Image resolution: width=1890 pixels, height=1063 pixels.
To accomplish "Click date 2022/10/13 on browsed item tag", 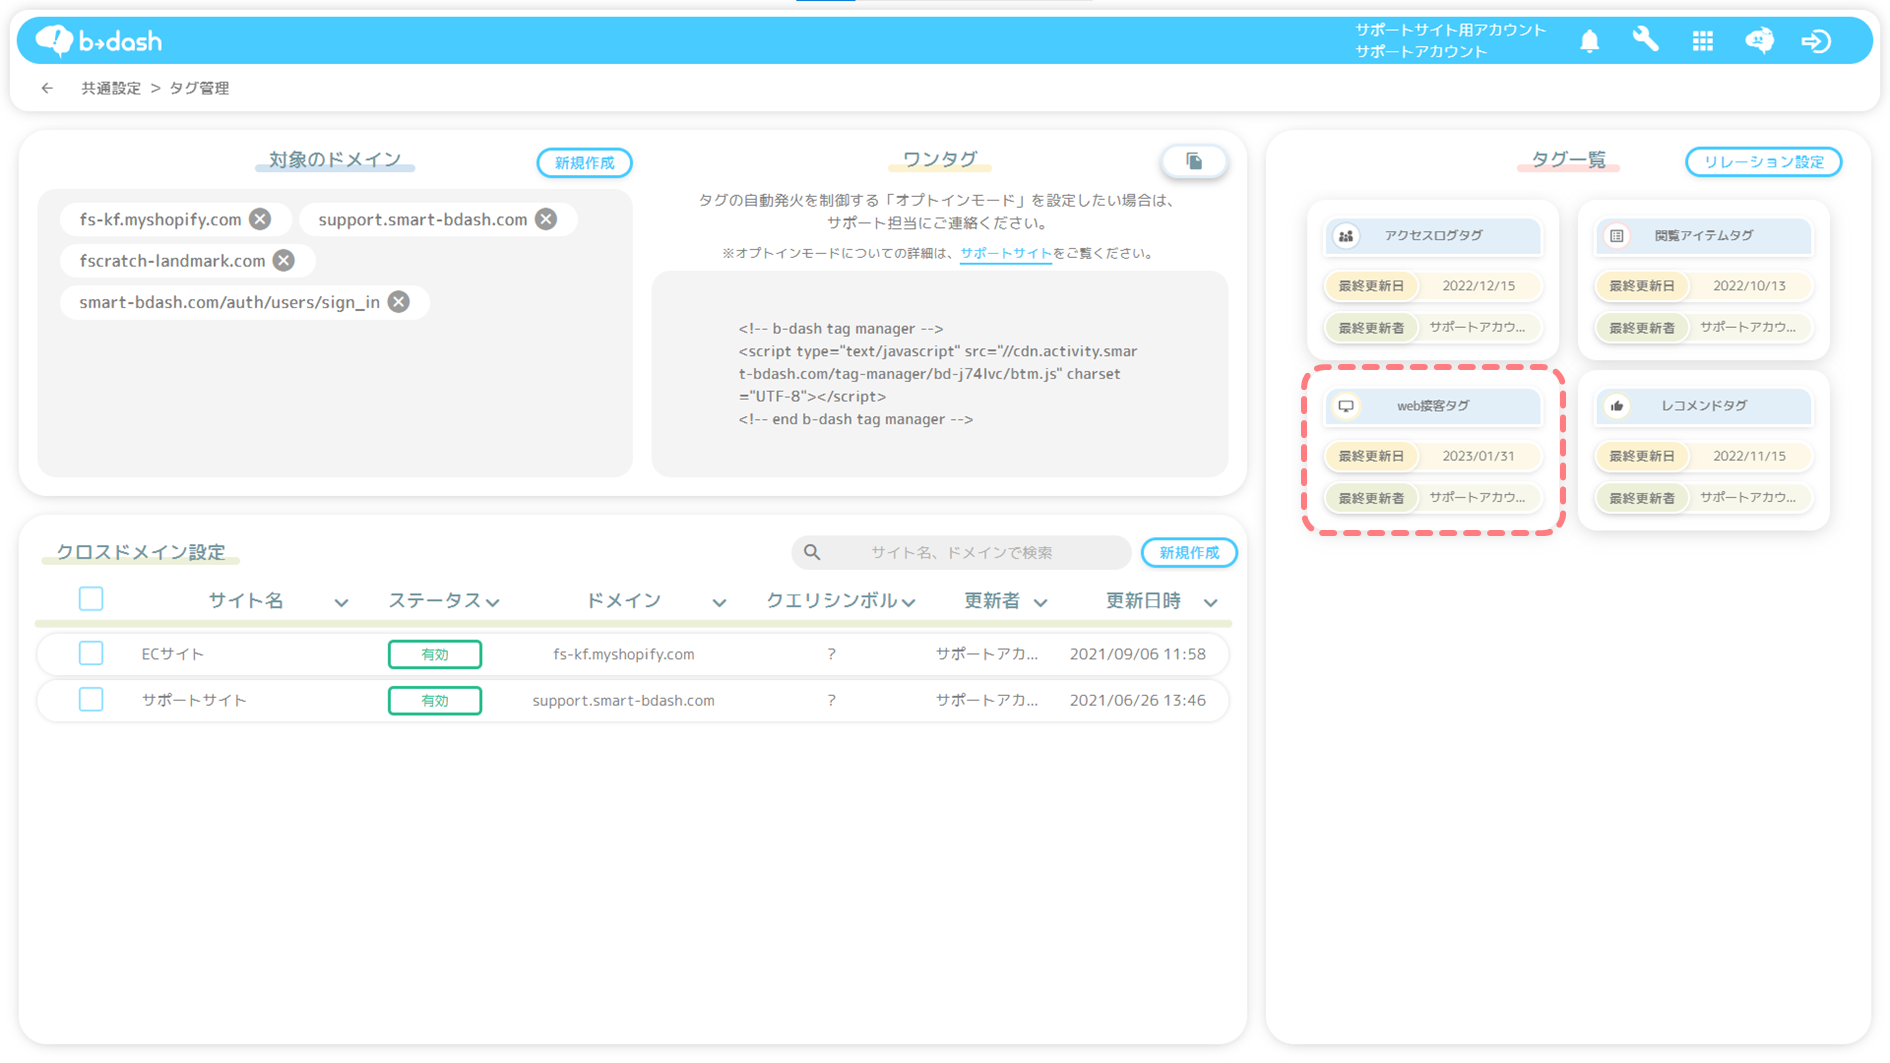I will pyautogui.click(x=1749, y=286).
